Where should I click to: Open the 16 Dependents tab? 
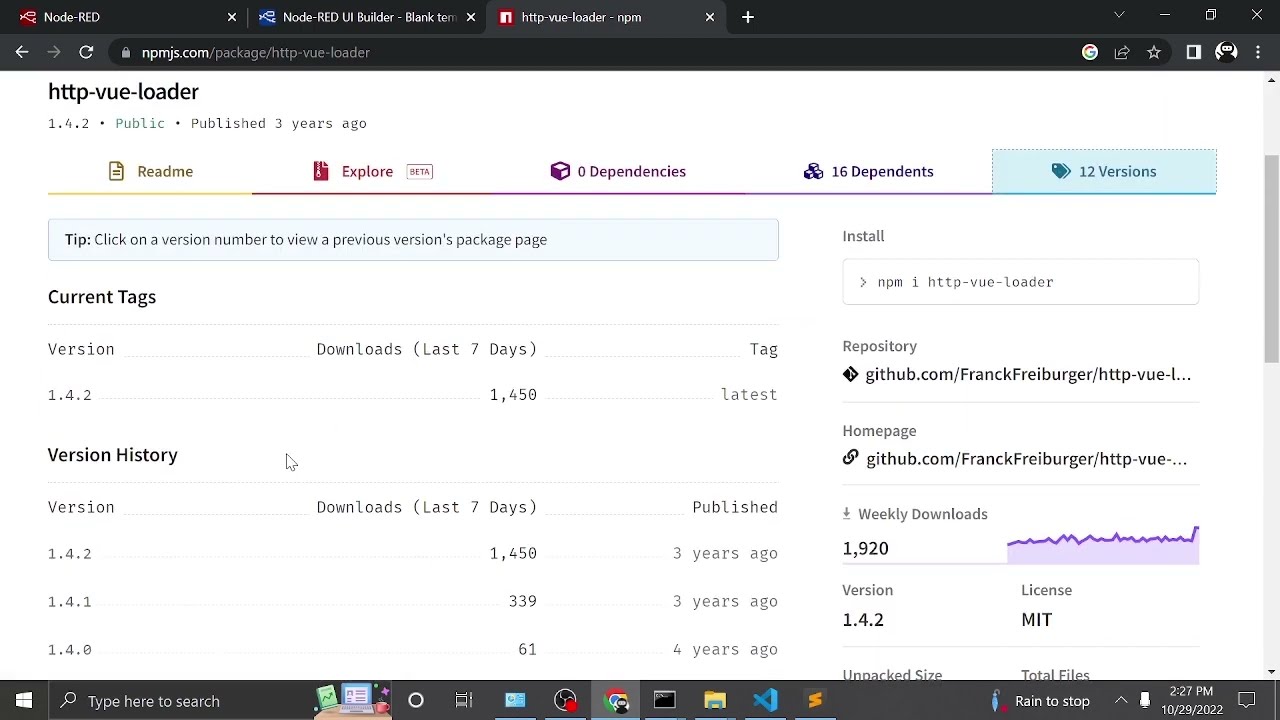[x=868, y=171]
